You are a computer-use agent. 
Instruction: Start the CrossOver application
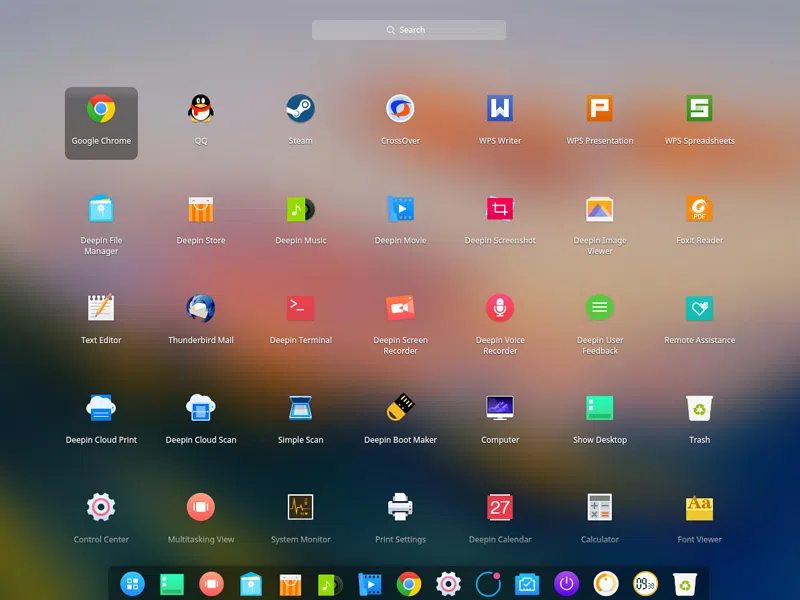pos(400,109)
